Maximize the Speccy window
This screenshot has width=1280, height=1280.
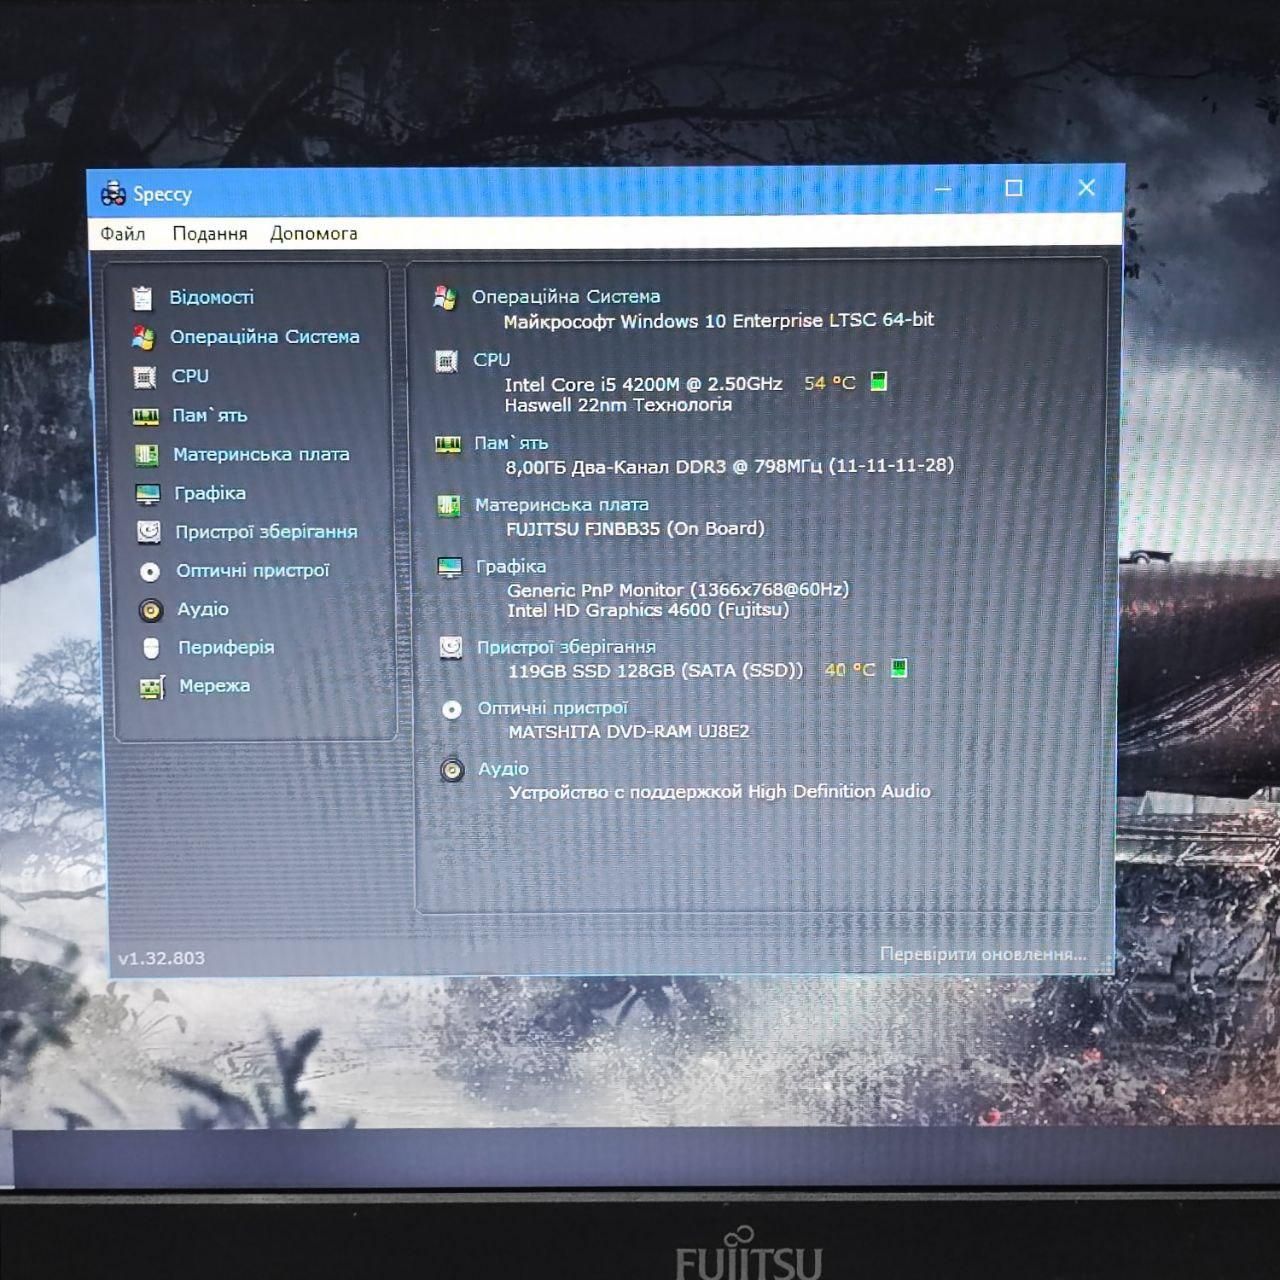pos(1014,188)
